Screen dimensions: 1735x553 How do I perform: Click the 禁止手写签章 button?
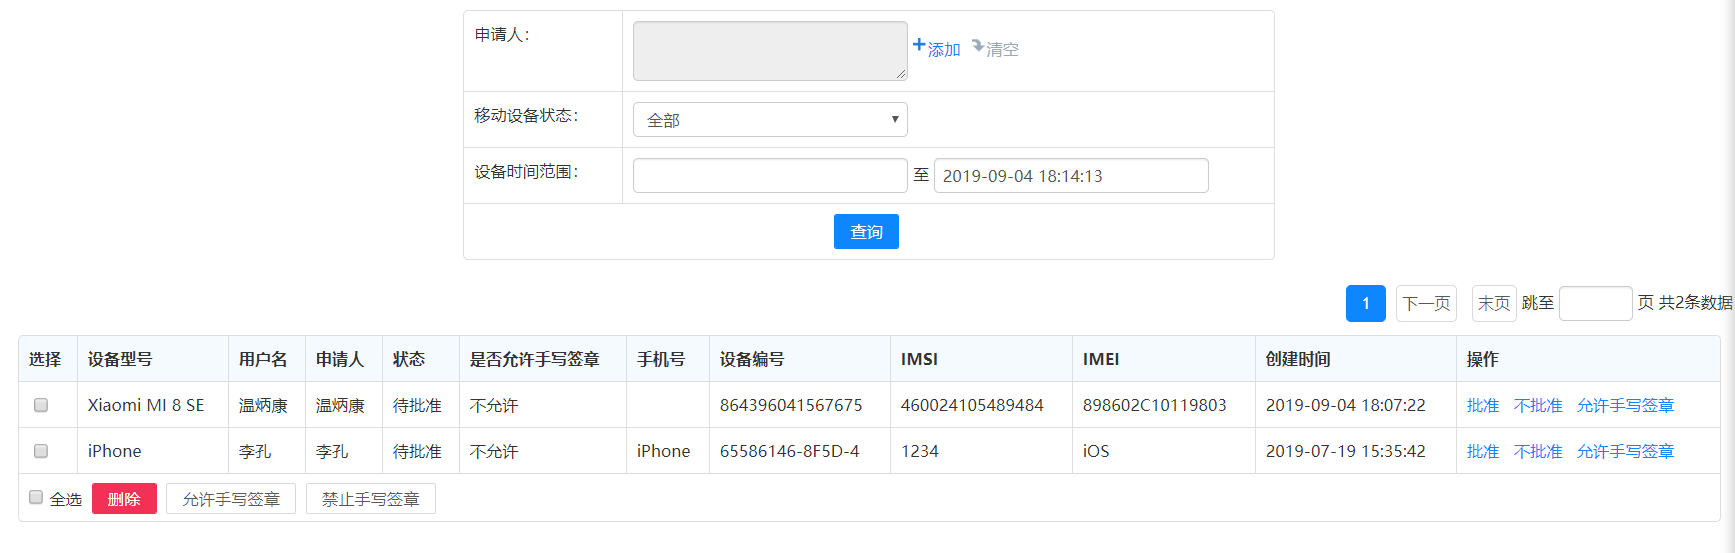371,499
